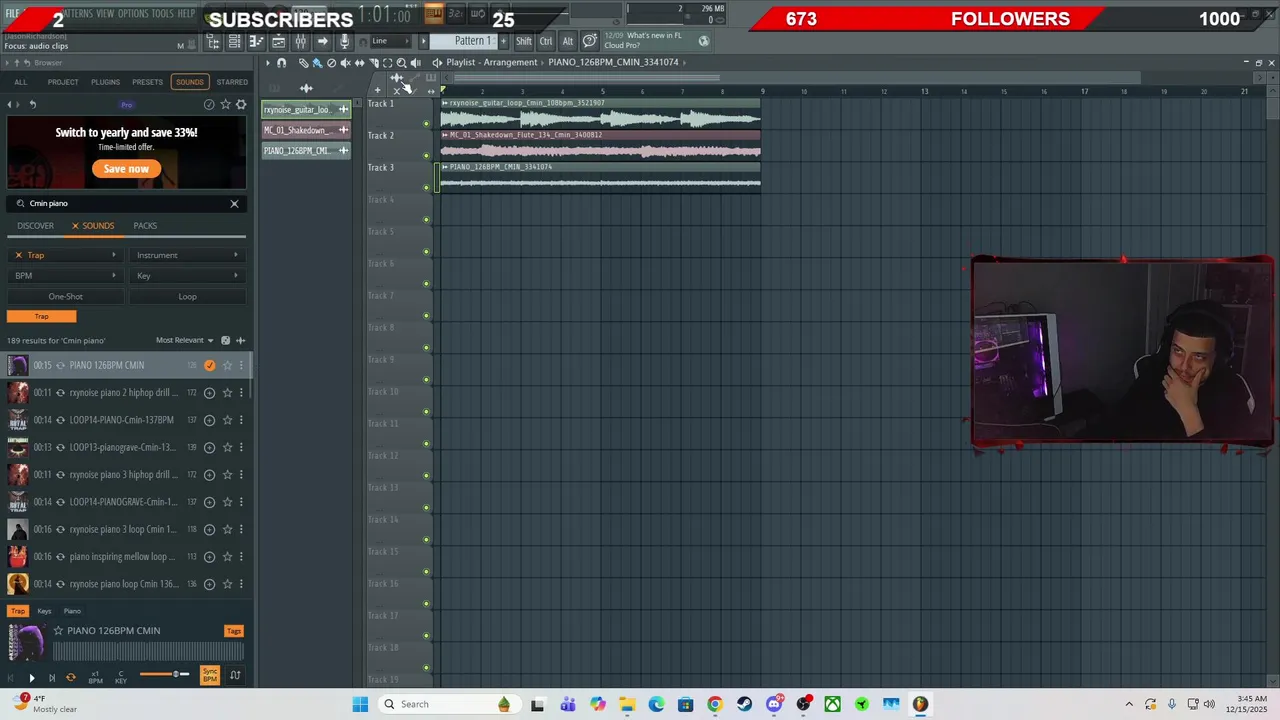
Task: Toggle the Alt key button
Action: pos(568,41)
